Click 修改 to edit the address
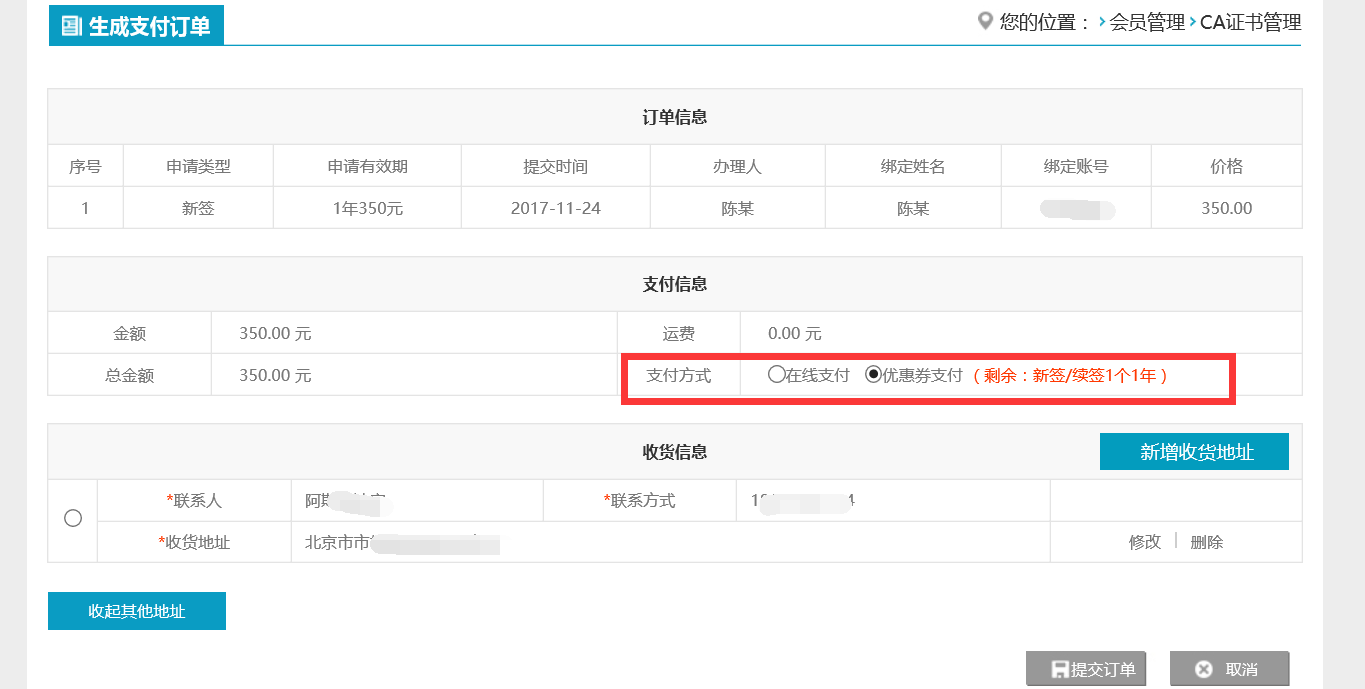The height and width of the screenshot is (689, 1365). 1144,542
